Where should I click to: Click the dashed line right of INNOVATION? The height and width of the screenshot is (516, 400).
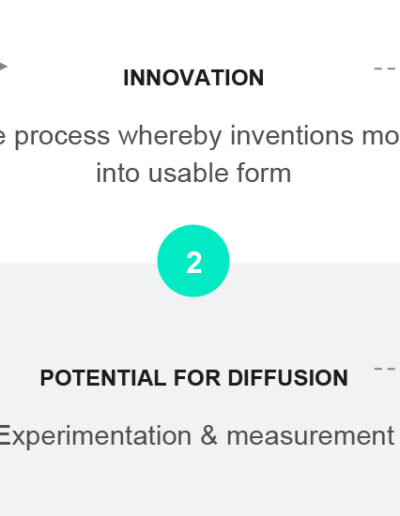[x=385, y=69]
